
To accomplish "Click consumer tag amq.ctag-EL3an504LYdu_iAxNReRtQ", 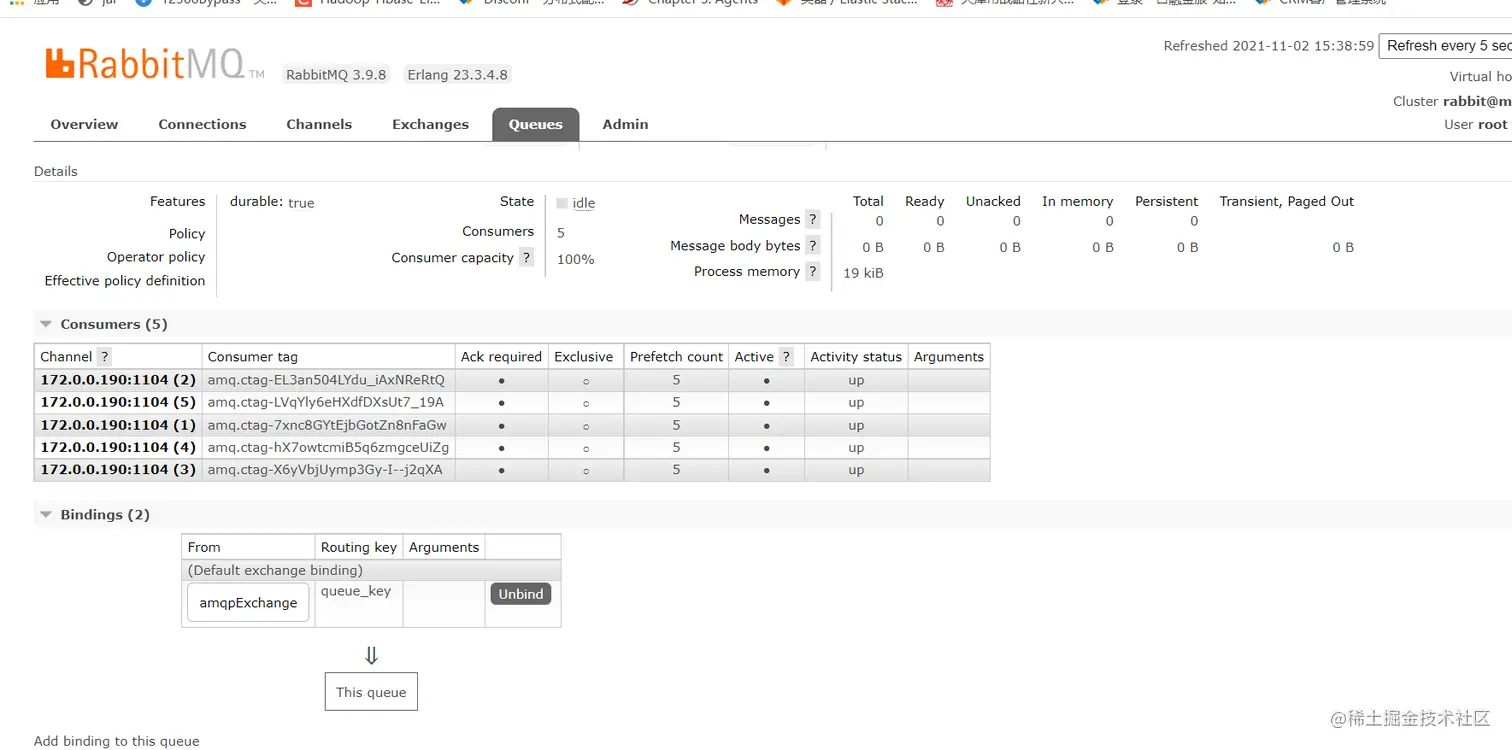I will (x=326, y=380).
